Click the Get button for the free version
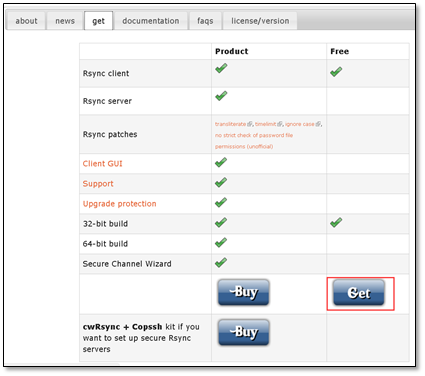Screen dimensions: 425x376 tap(359, 292)
